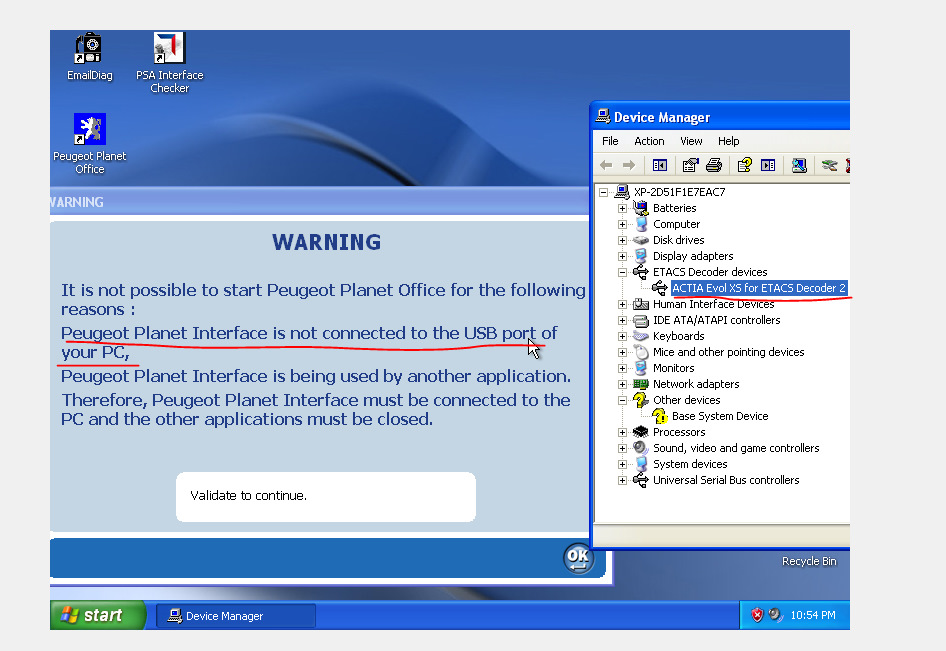Viewport: 946px width, 651px height.
Task: Click the Windows start button
Action: coord(98,615)
